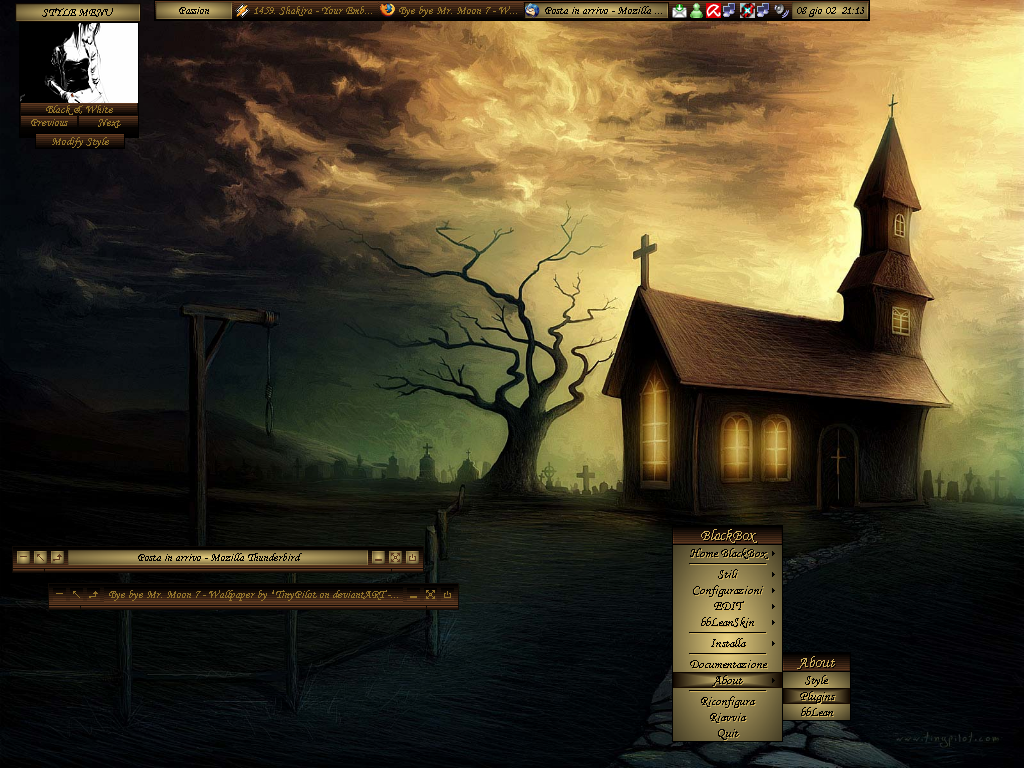Screen dimensions: 1024x768
Task: Click the leftmost dash button on Thunderbird titlebar
Action: (x=24, y=557)
